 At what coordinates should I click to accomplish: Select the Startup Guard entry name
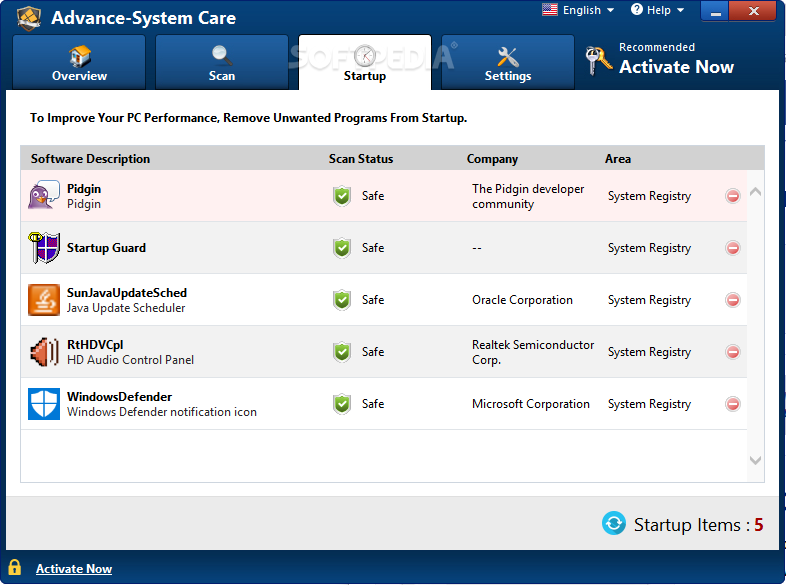pyautogui.click(x=106, y=248)
